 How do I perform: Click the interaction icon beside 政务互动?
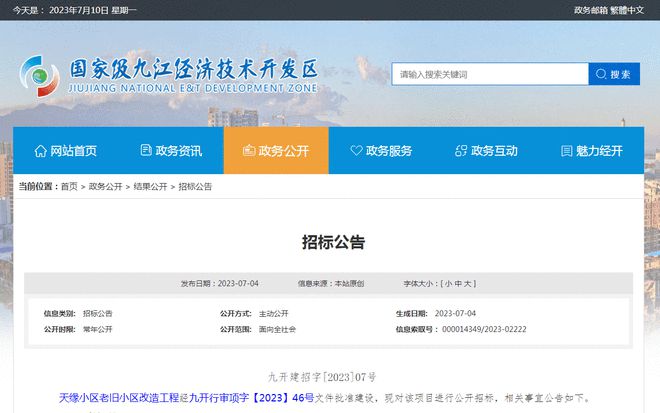pos(461,151)
